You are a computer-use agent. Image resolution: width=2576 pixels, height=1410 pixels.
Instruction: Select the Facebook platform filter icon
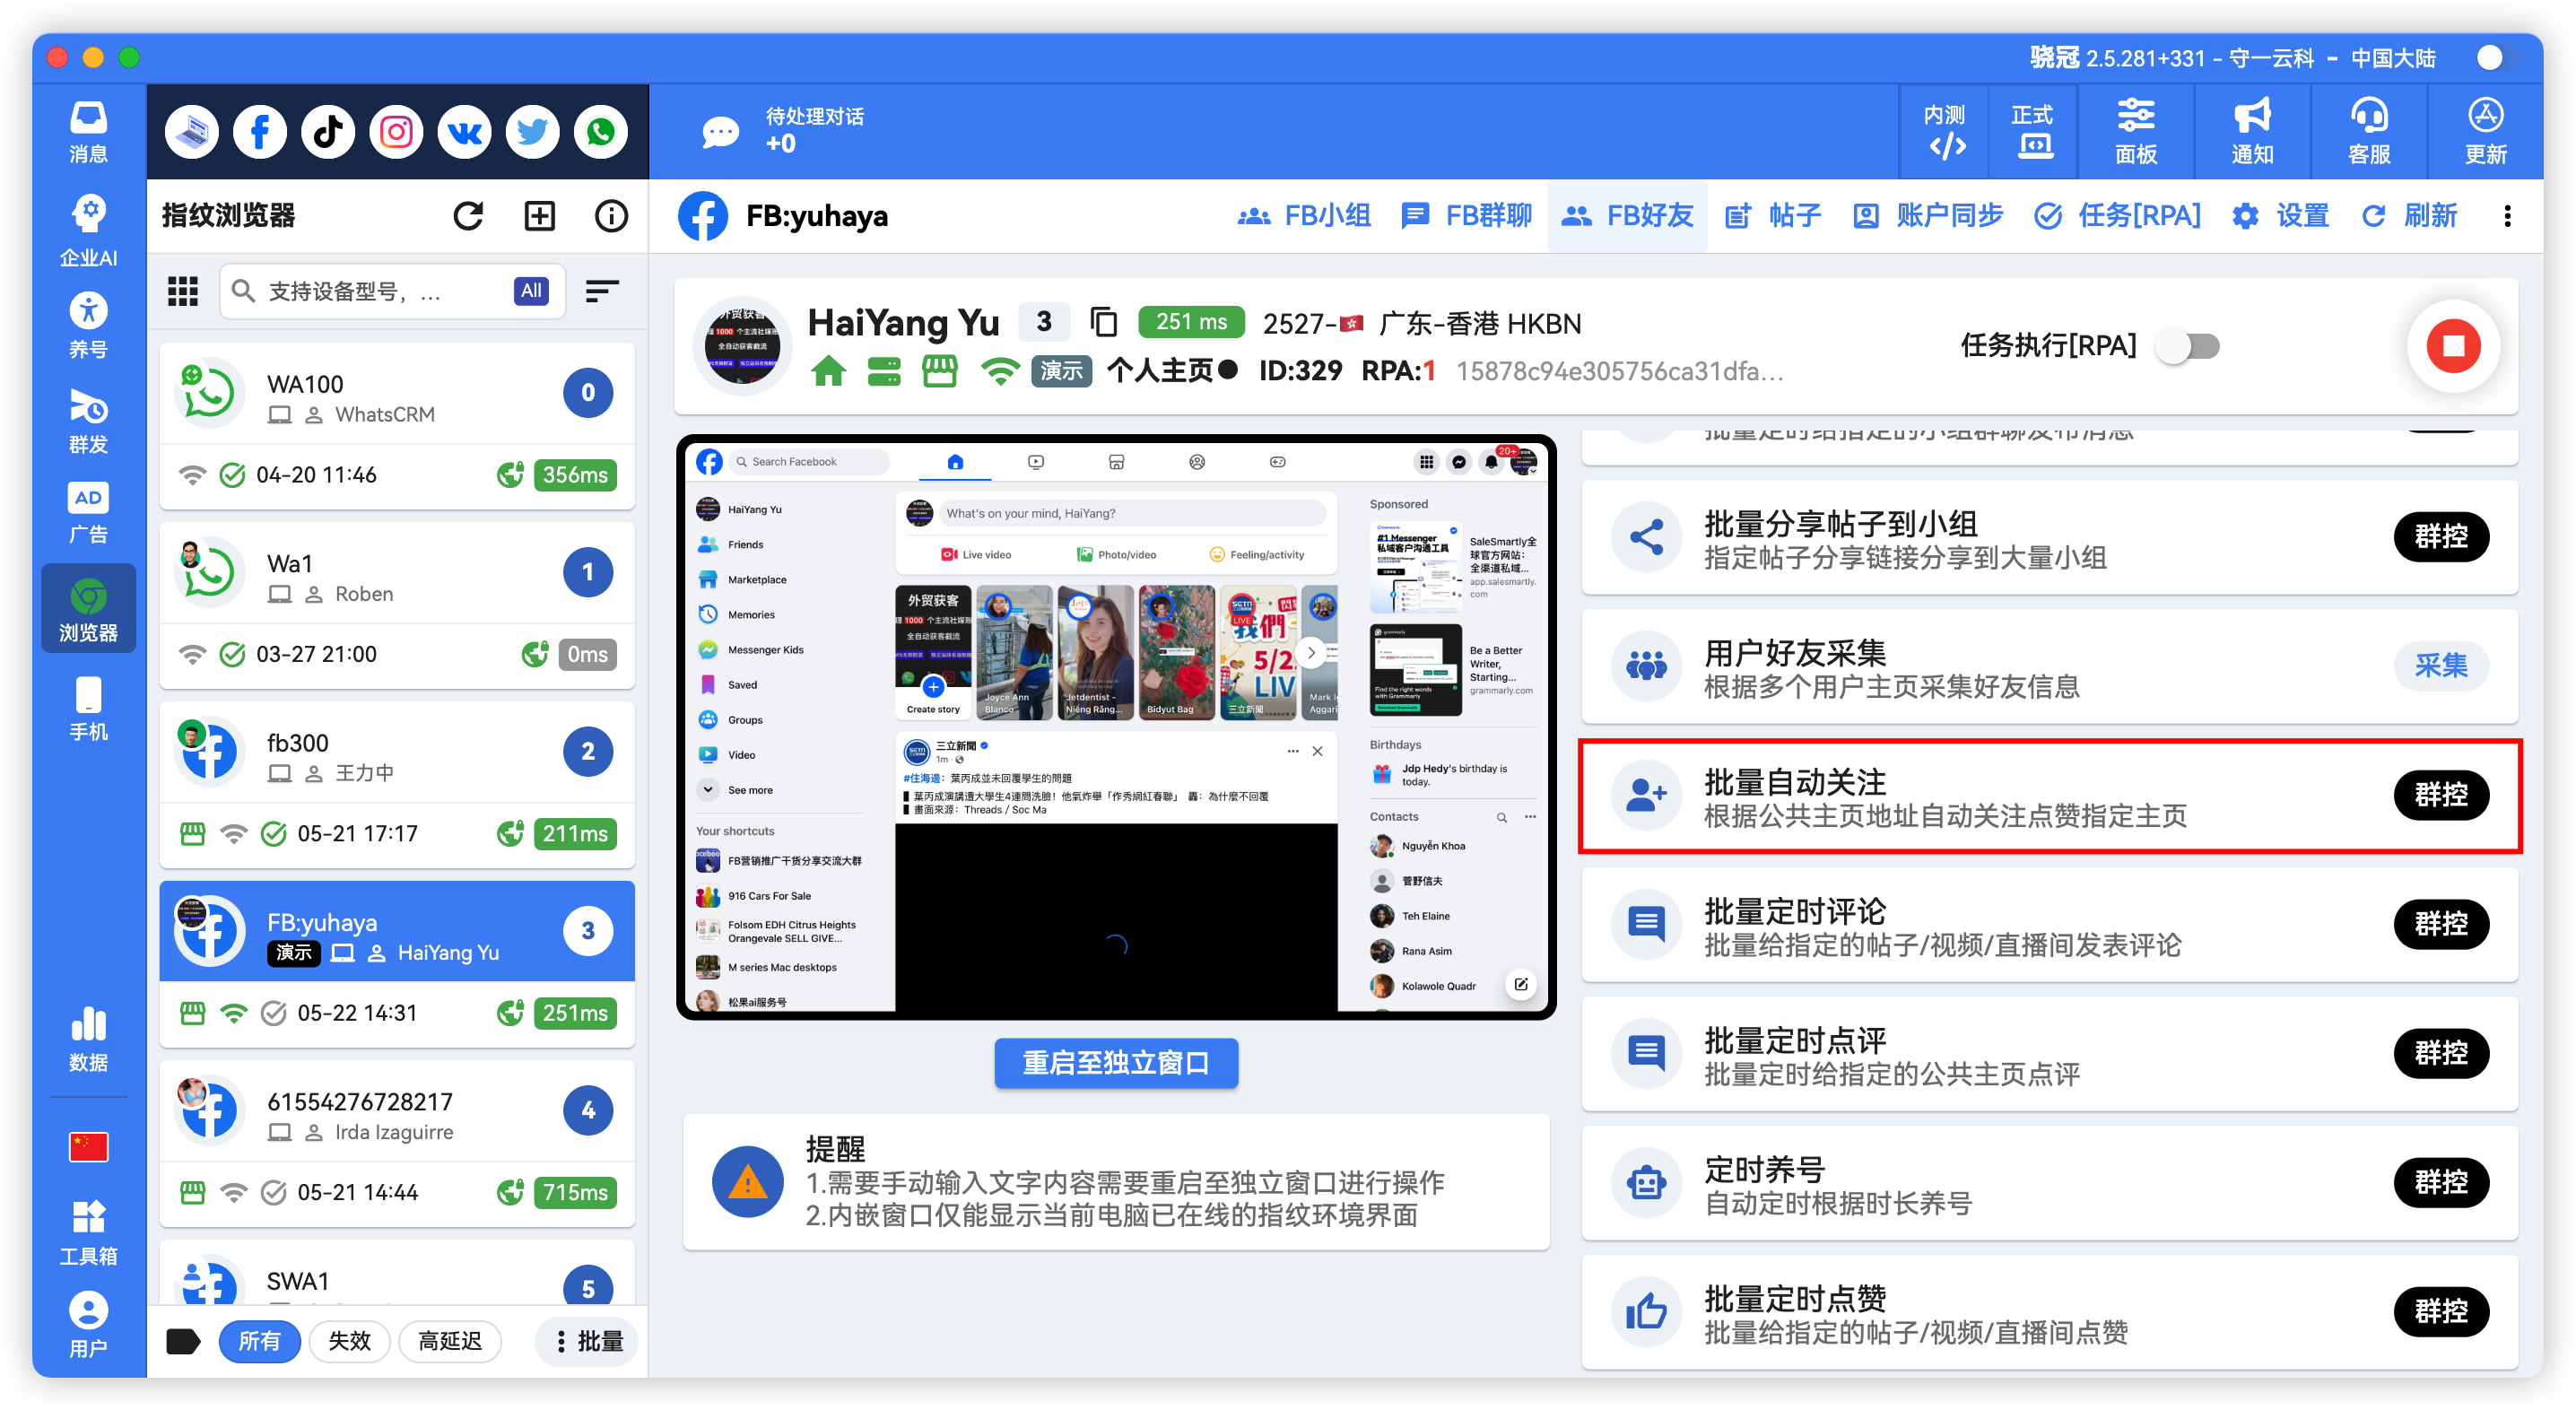point(259,131)
